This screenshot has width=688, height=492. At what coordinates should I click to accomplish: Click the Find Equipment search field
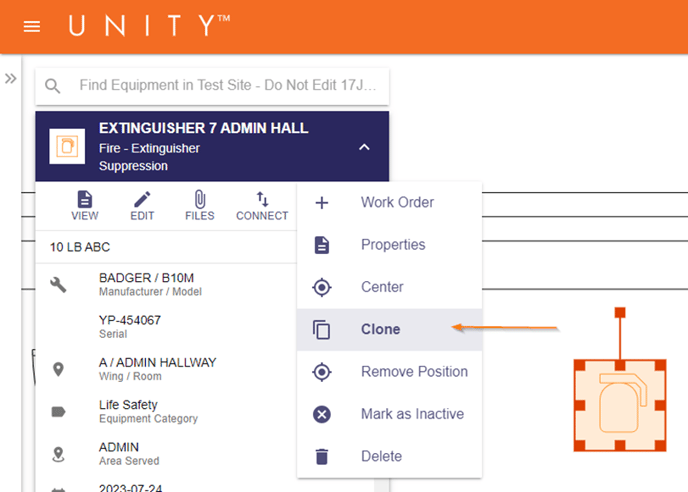pos(212,86)
